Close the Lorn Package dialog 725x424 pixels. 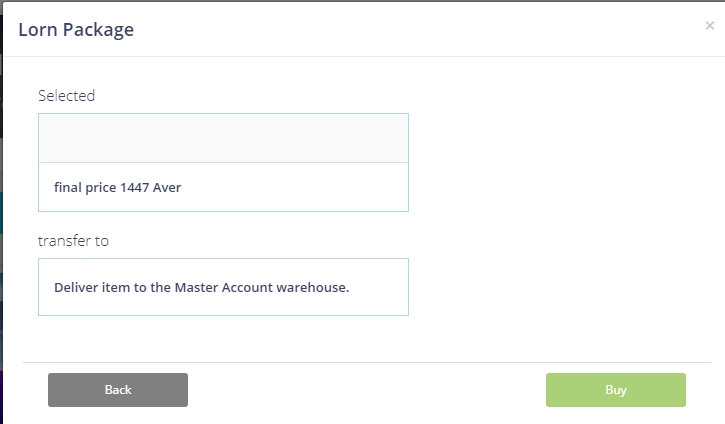click(709, 26)
